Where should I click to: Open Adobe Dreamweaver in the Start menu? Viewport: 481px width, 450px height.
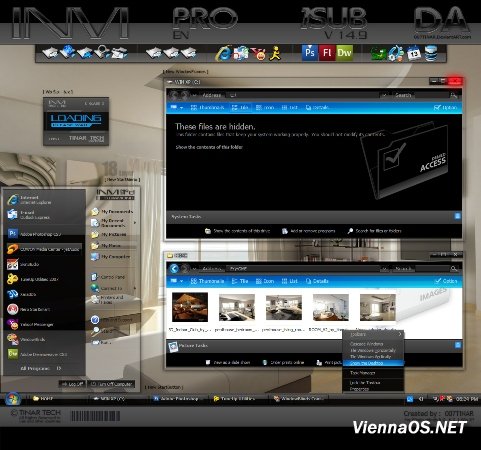pyautogui.click(x=37, y=354)
